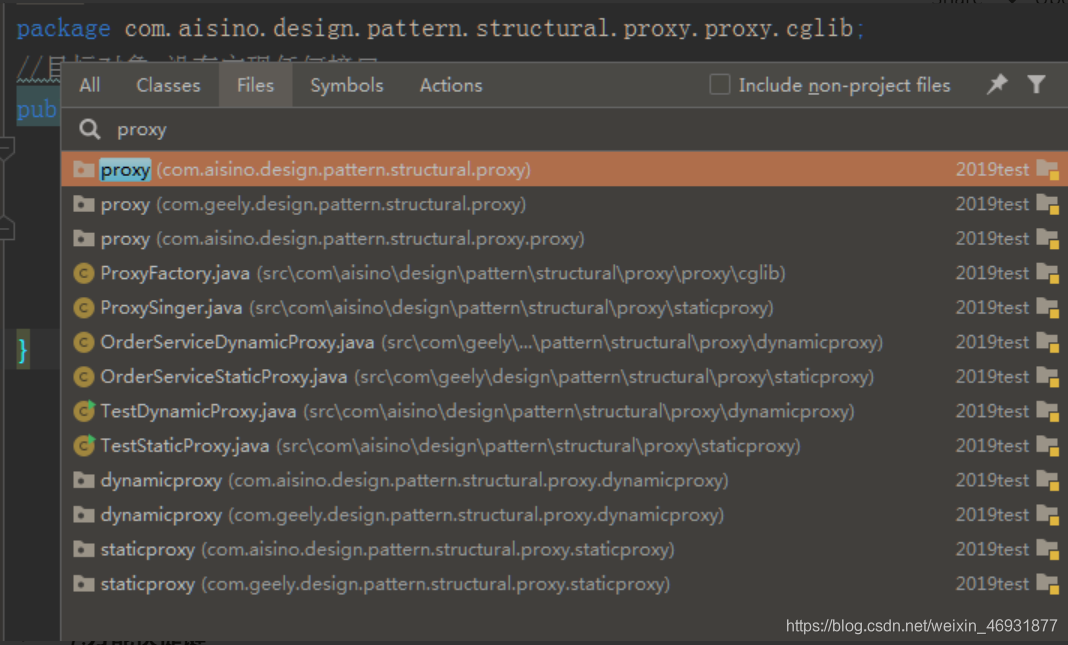Viewport: 1068px width, 645px height.
Task: Pin the search popup with the pin icon
Action: coord(997,84)
